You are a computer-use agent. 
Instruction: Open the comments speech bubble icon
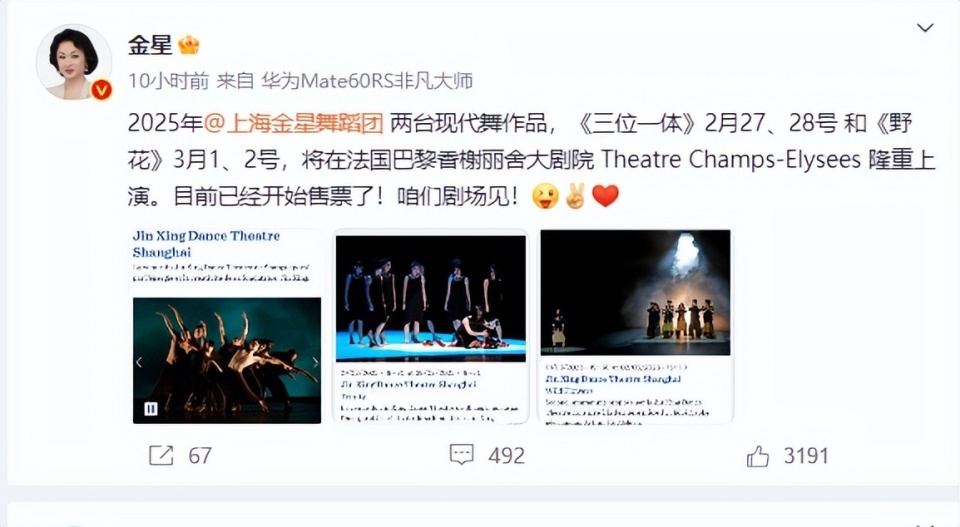462,455
